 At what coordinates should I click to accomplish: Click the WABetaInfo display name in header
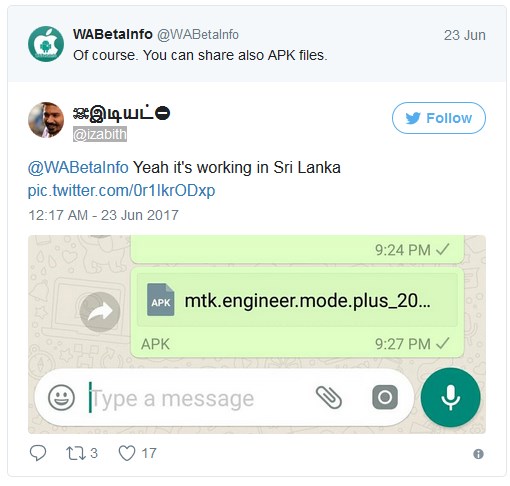click(x=113, y=34)
